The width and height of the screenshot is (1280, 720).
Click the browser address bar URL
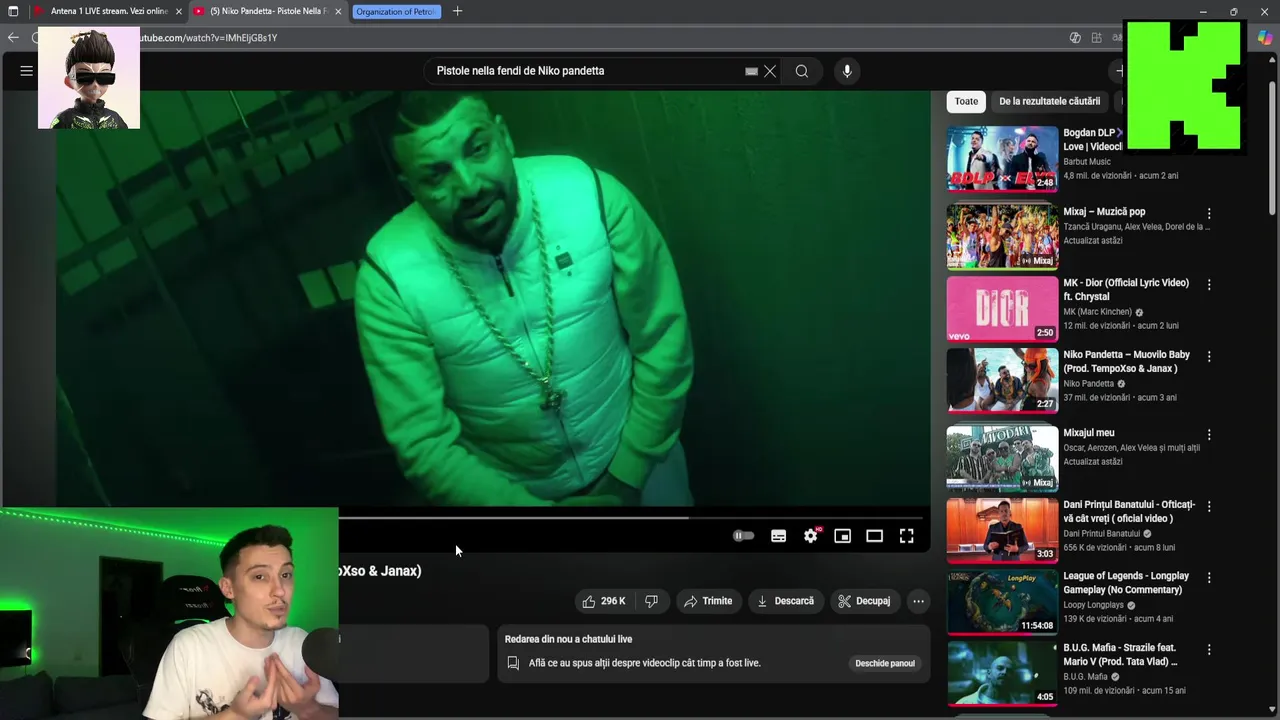tap(208, 37)
